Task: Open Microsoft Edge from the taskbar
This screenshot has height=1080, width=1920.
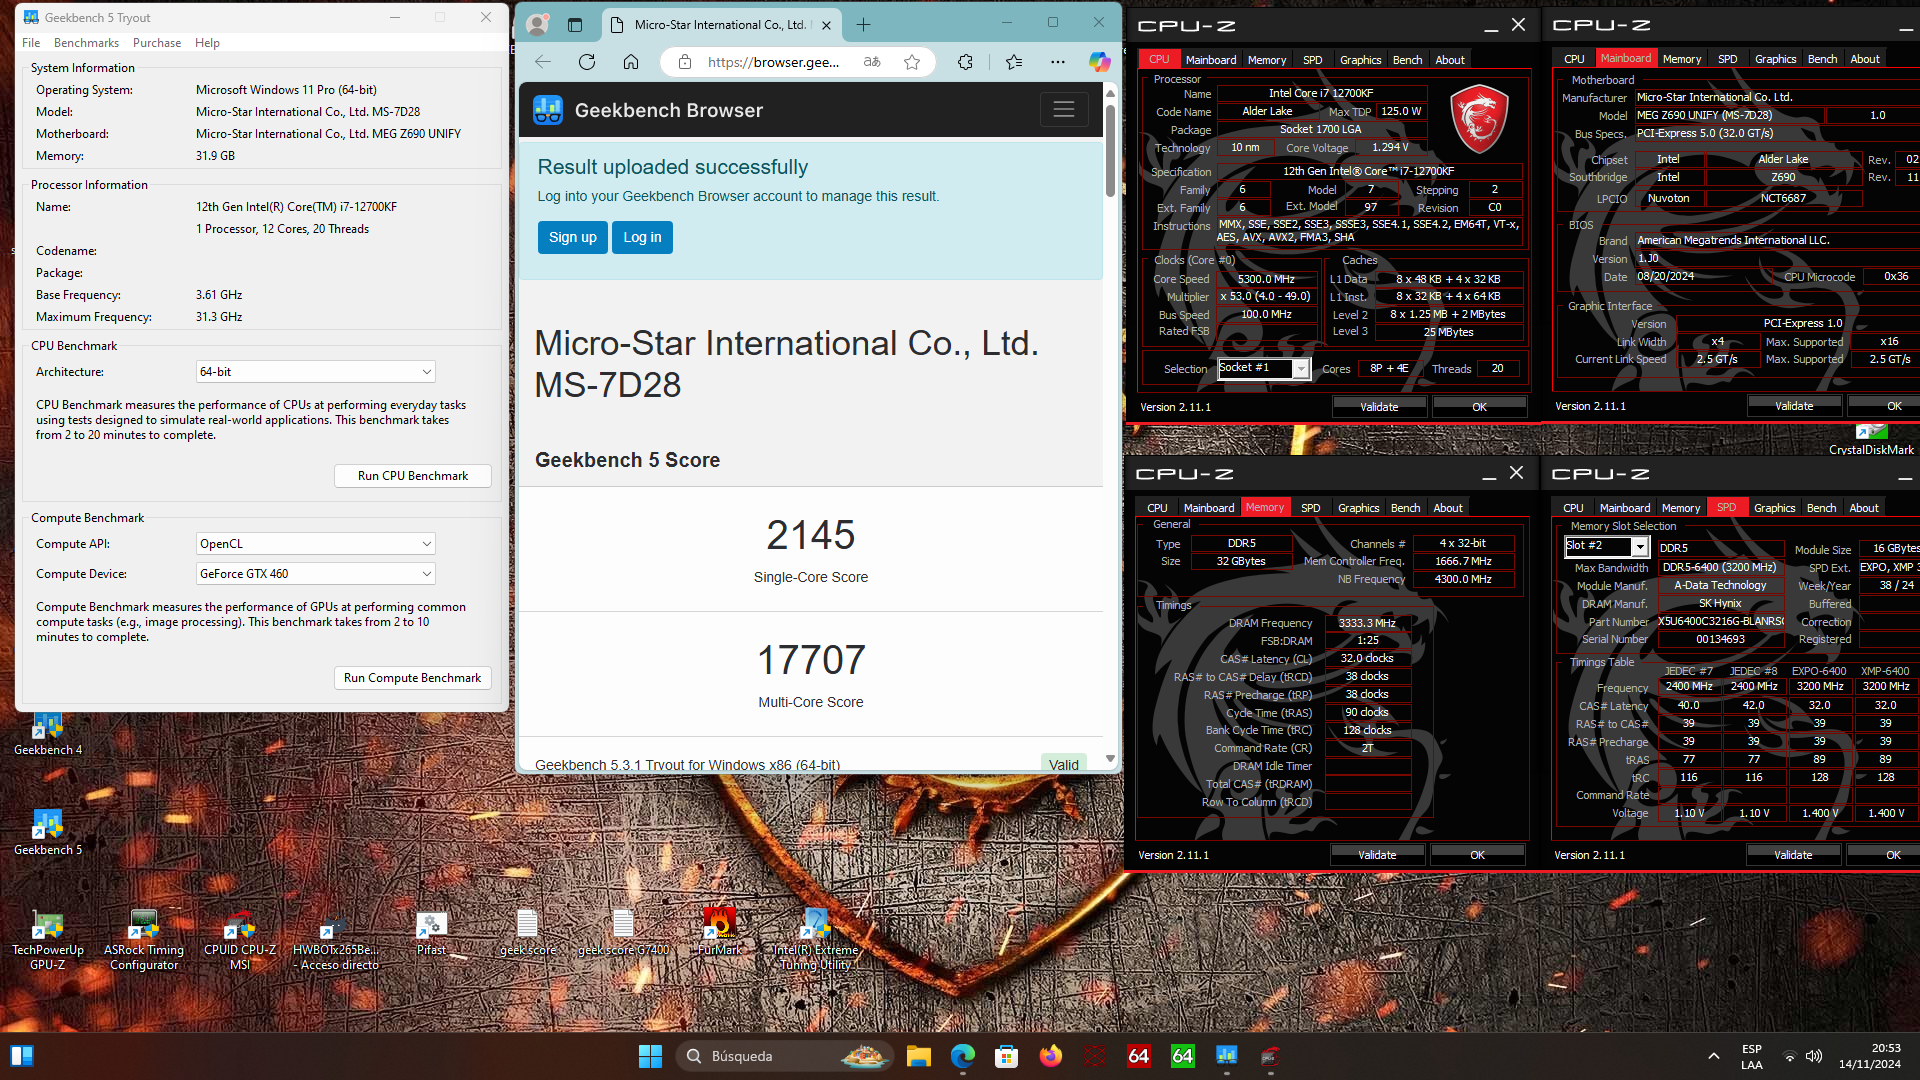Action: coord(962,1056)
